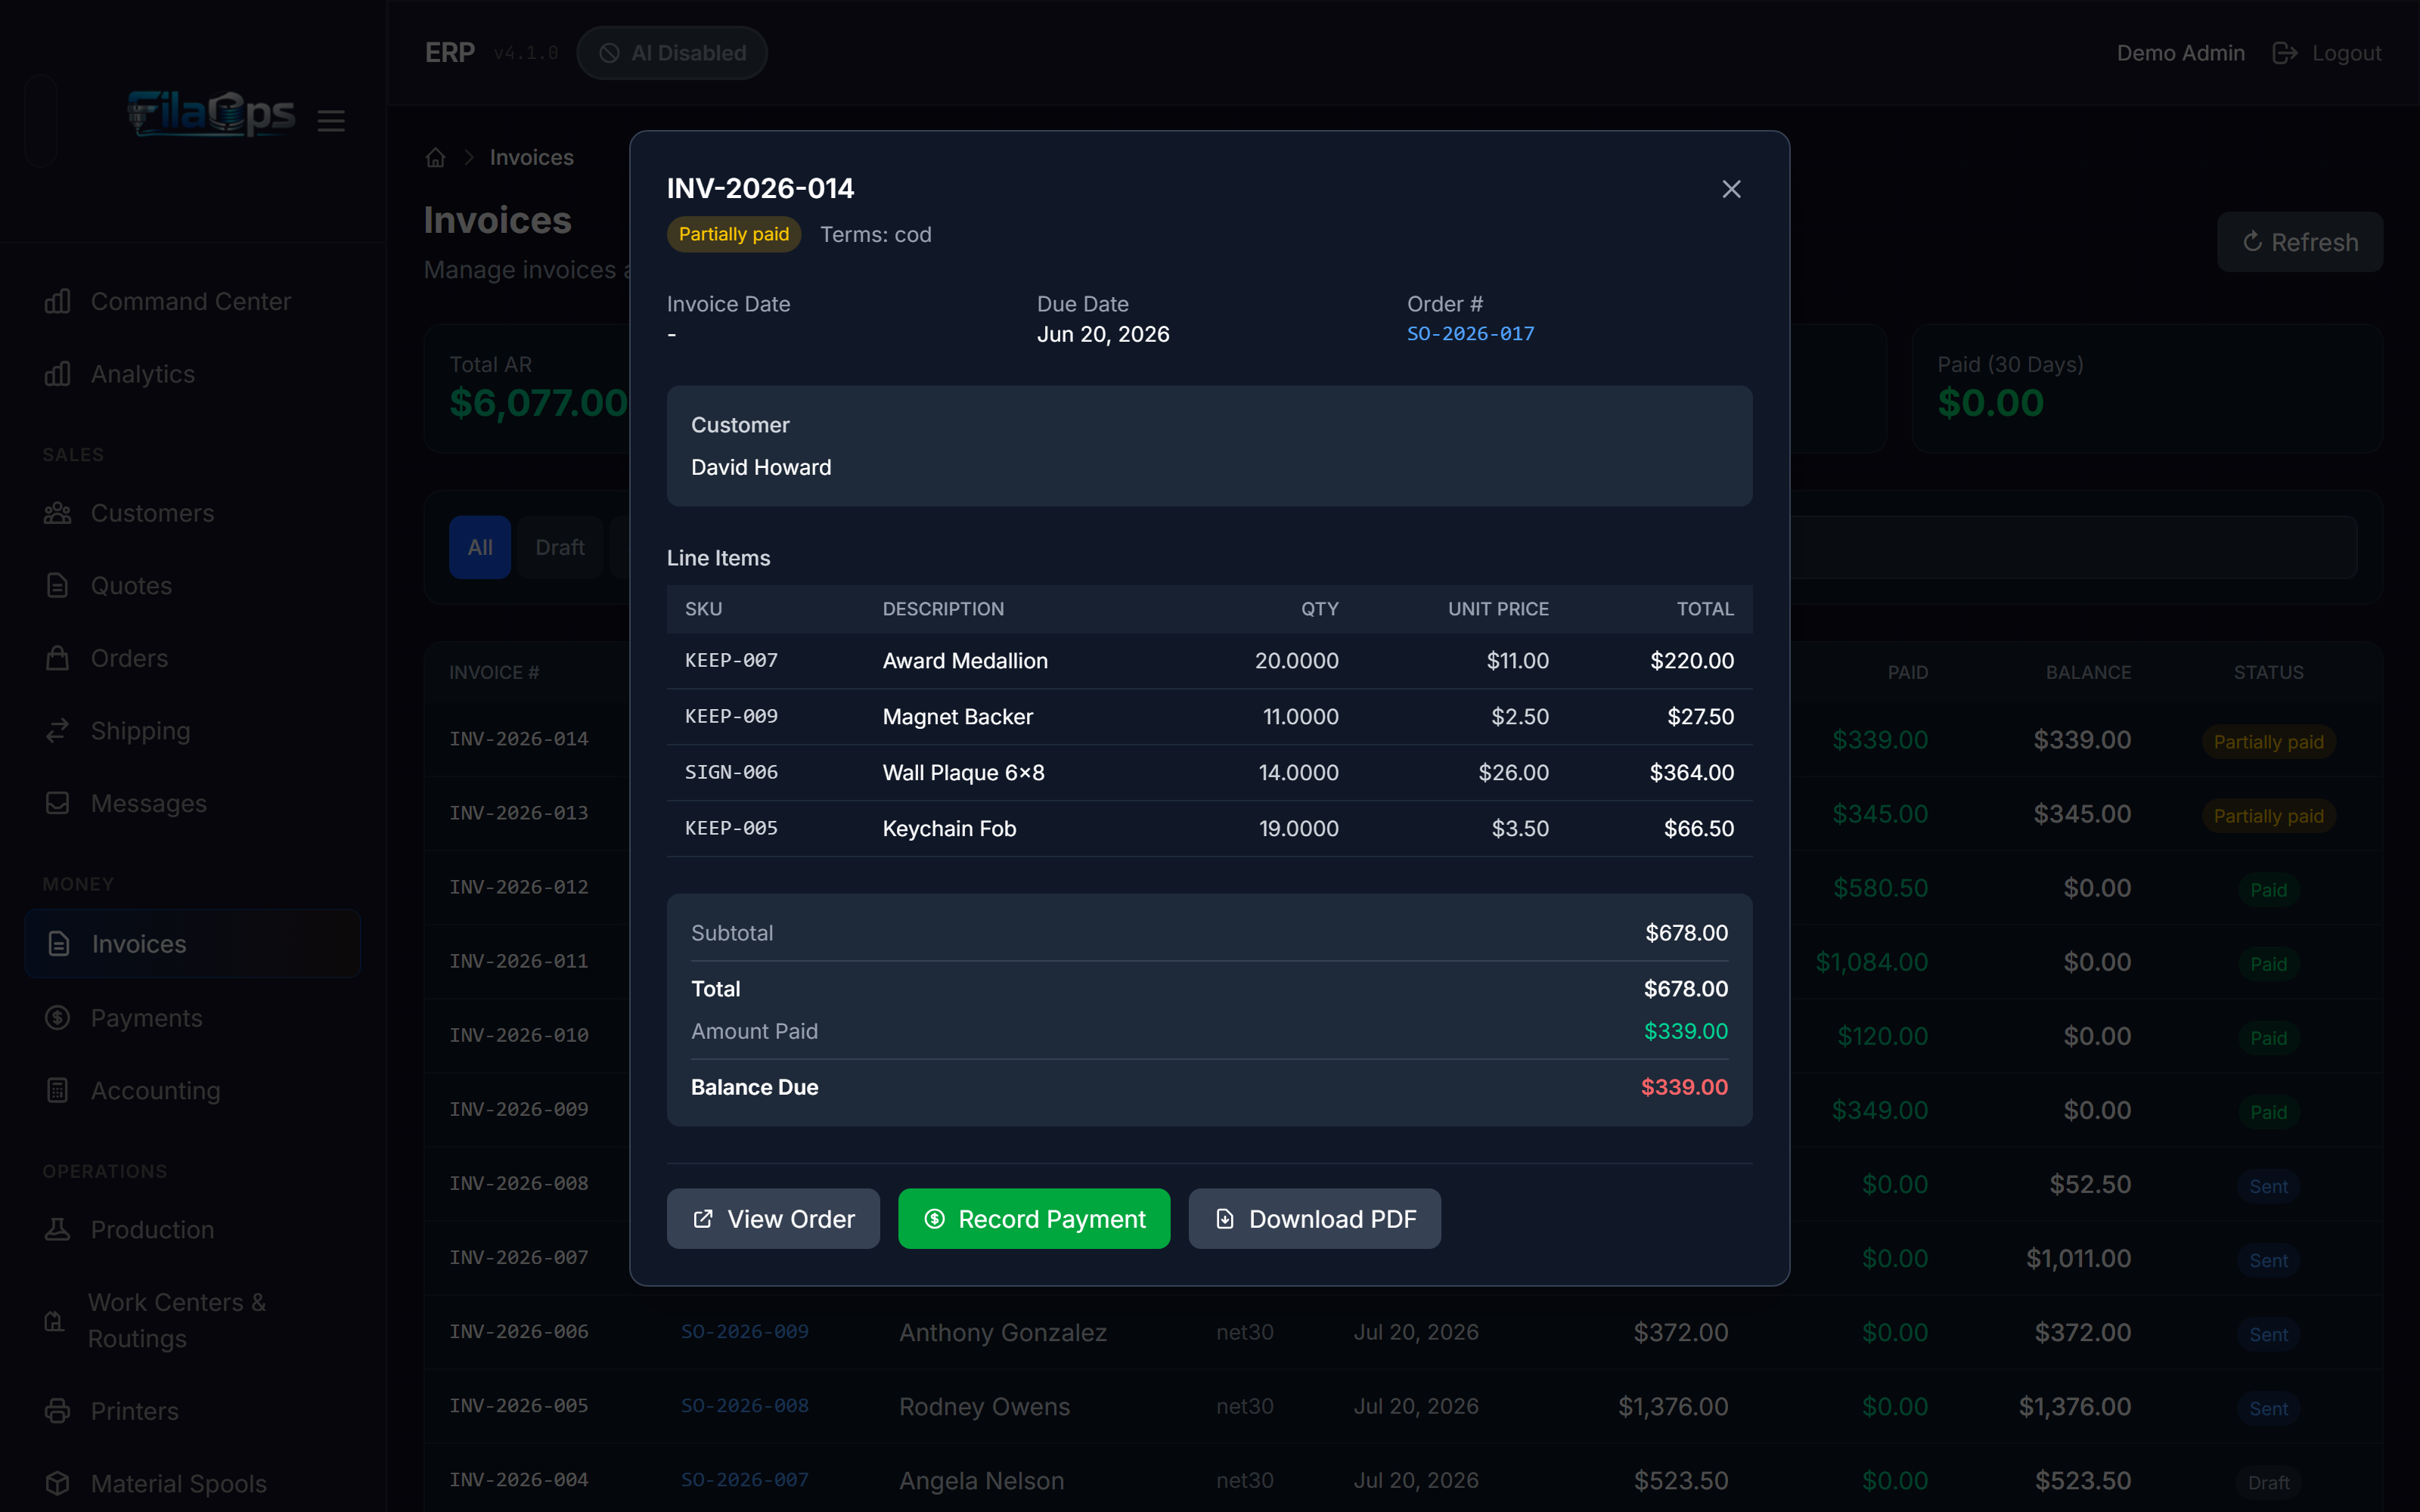
Task: Click the Printers sidebar icon
Action: coord(58,1410)
